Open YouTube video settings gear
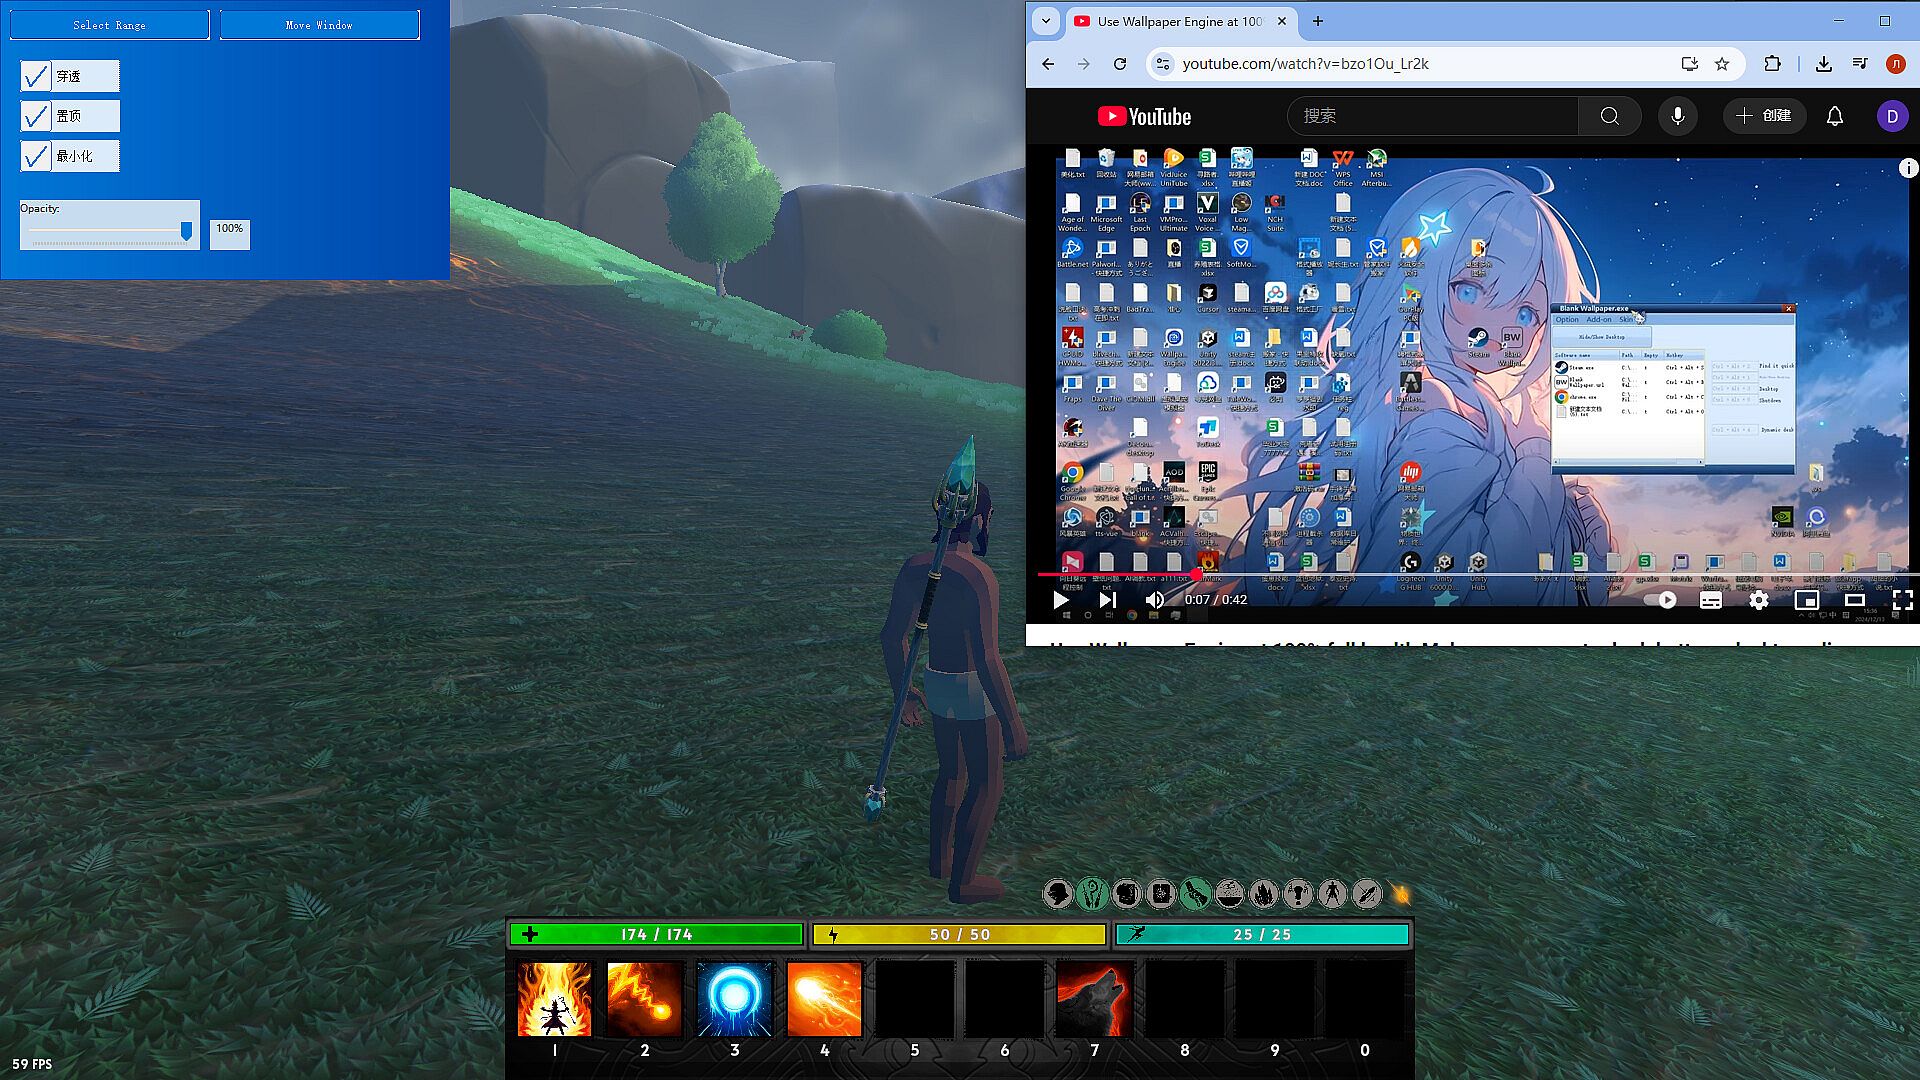 pos(1758,600)
